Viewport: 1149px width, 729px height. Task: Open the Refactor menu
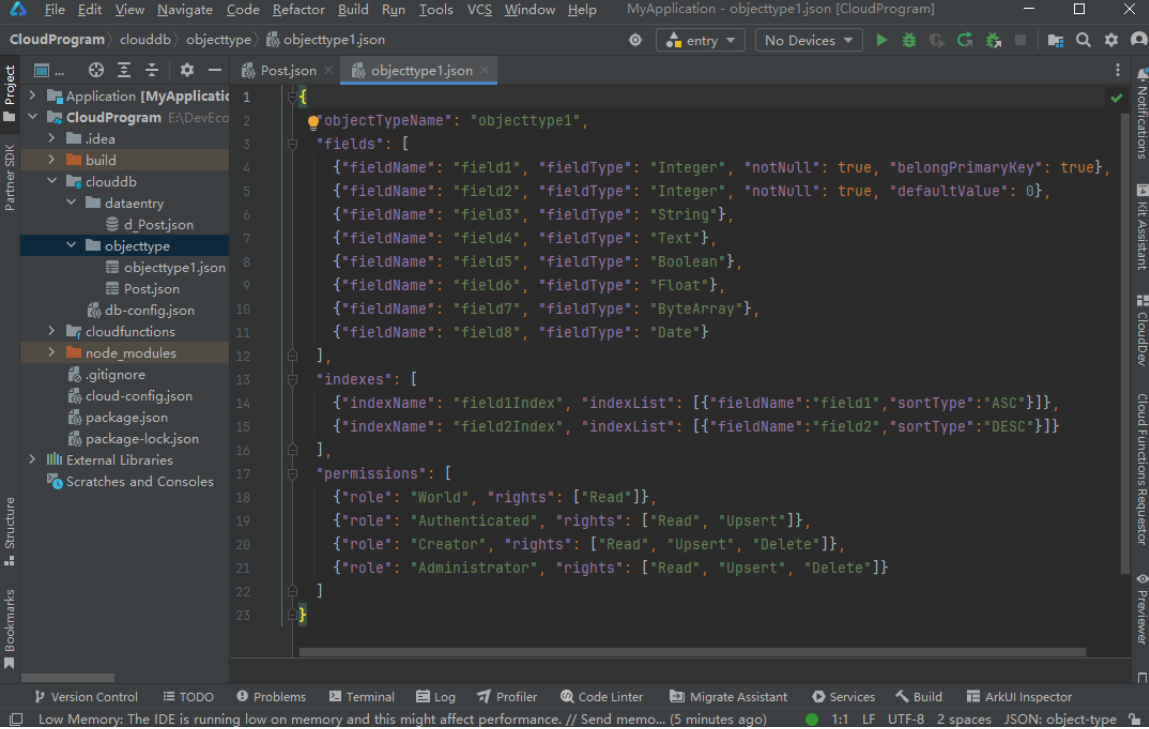coord(298,10)
